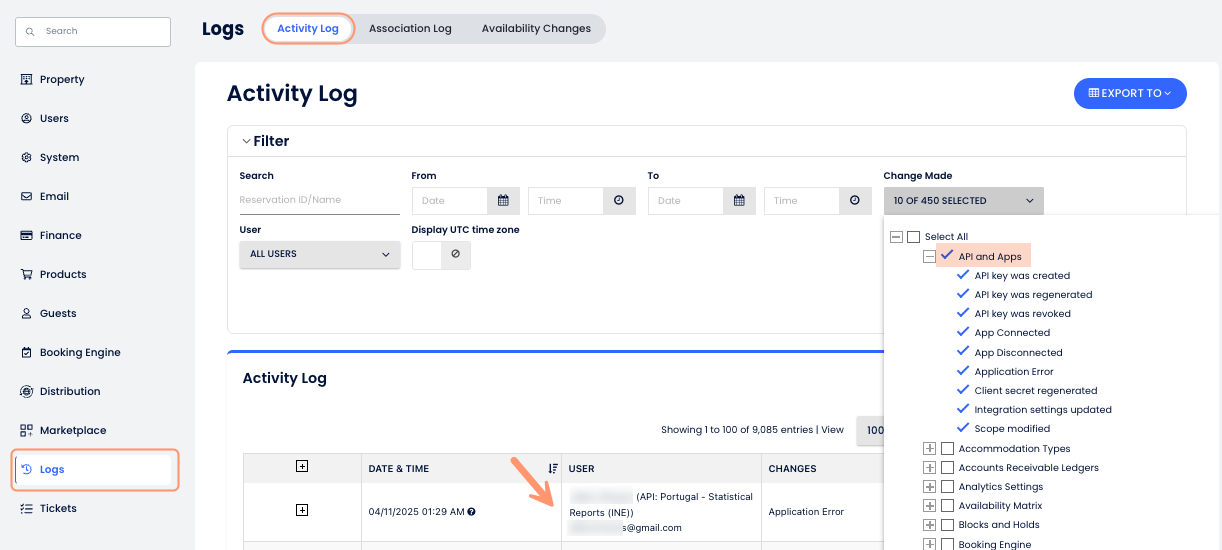Open the Logs menu item
Screen dimensions: 1222x550
tap(95, 469)
